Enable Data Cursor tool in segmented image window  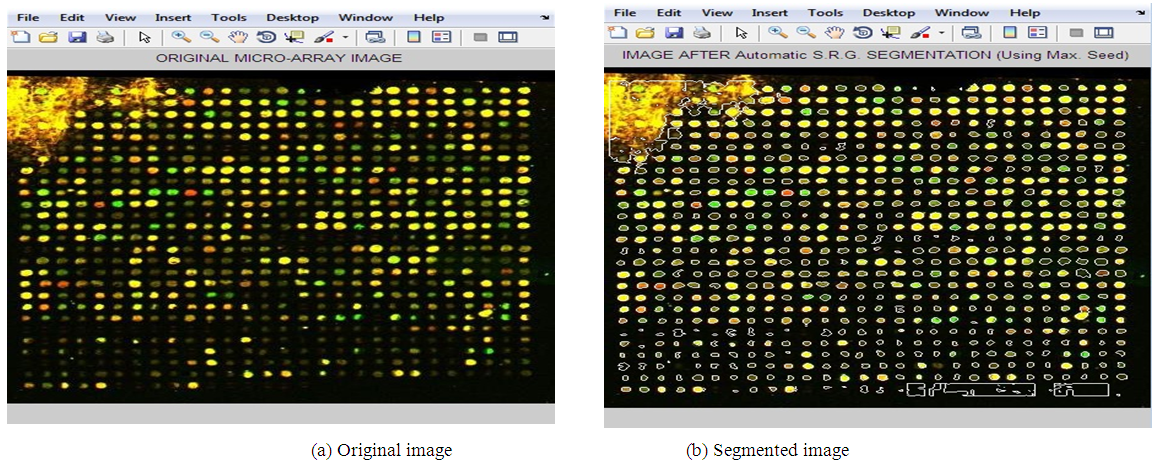point(891,32)
